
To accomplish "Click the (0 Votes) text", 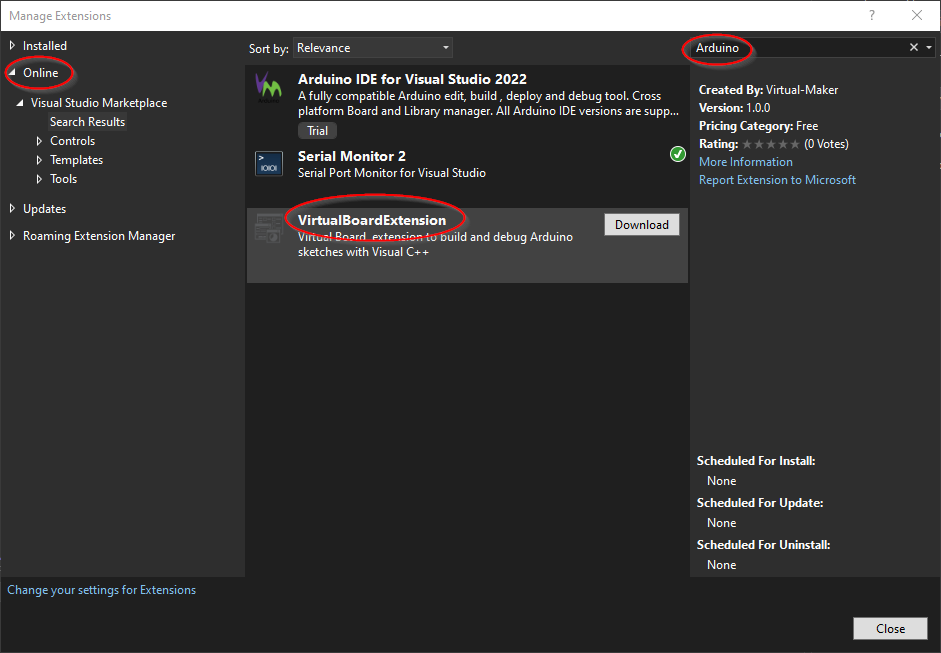I will [x=826, y=144].
